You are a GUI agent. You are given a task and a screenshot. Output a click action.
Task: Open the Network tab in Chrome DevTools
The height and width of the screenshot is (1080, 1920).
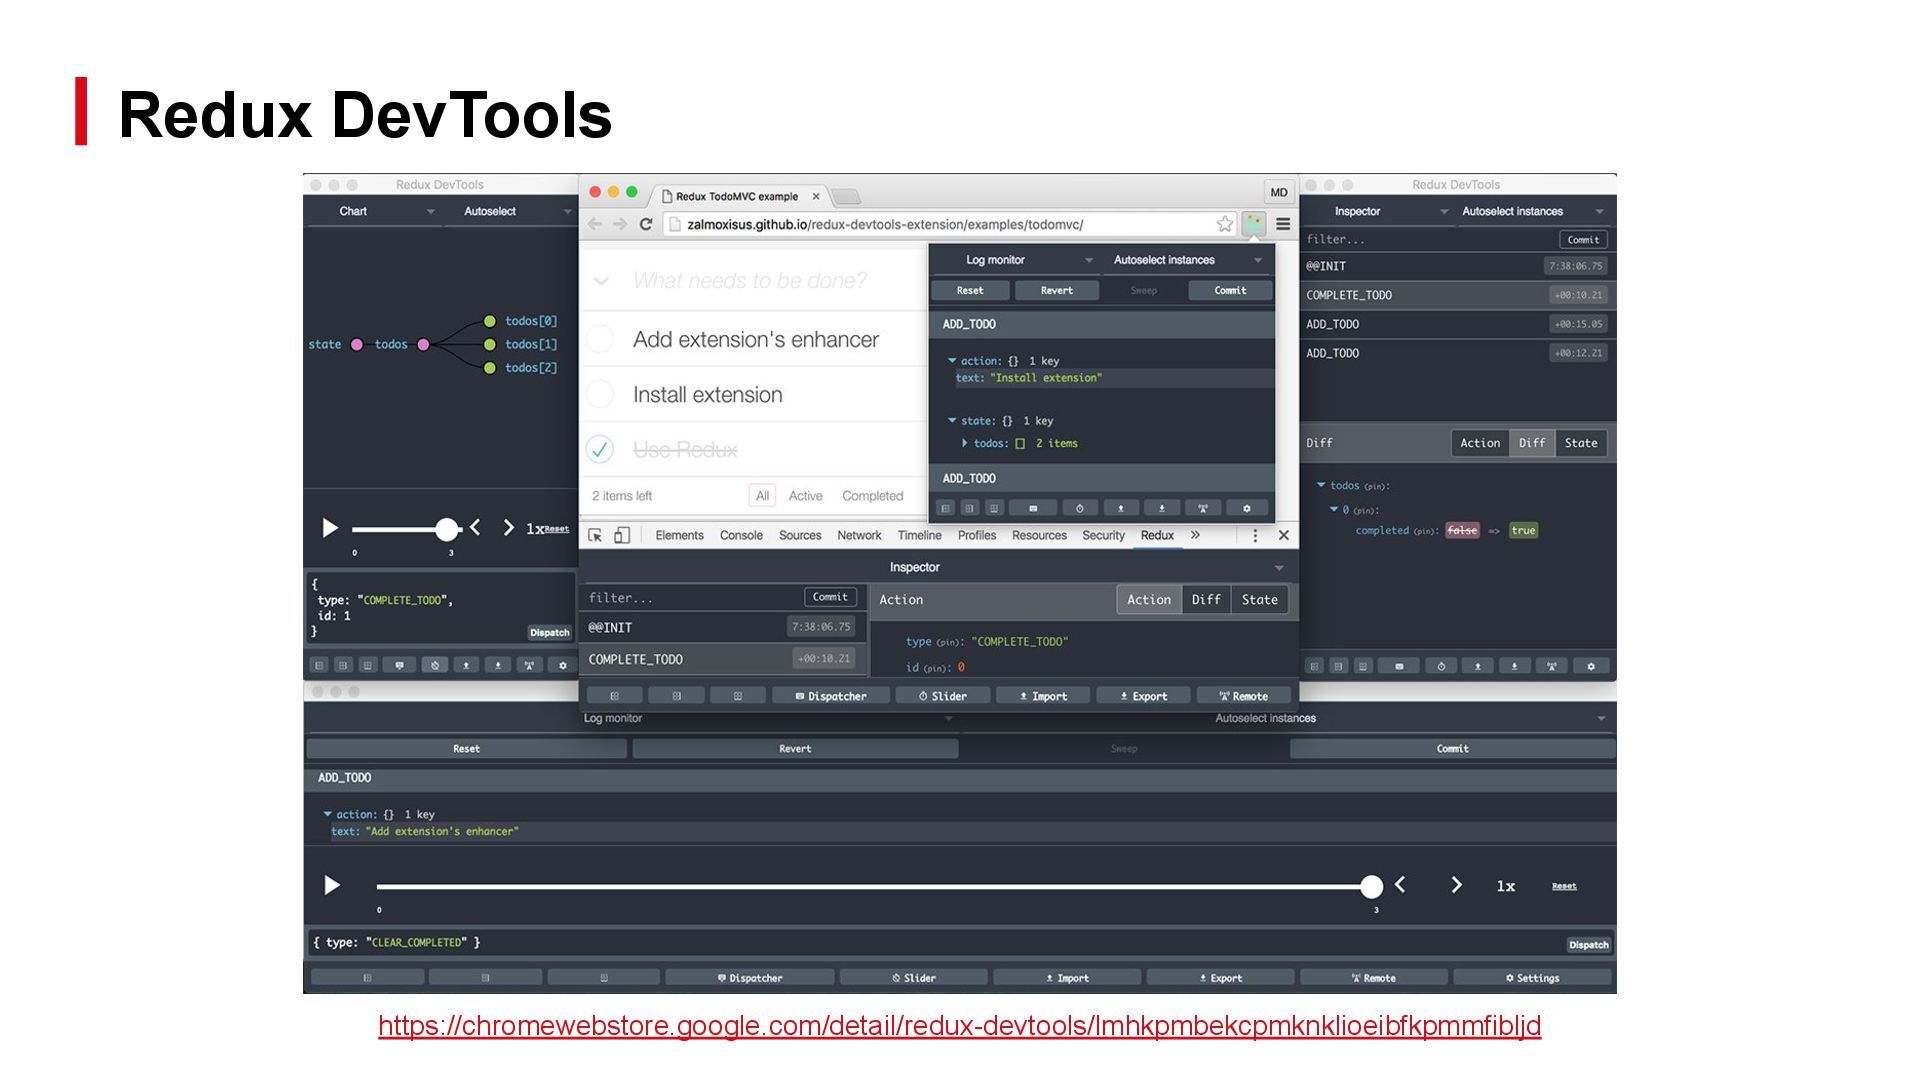point(859,536)
